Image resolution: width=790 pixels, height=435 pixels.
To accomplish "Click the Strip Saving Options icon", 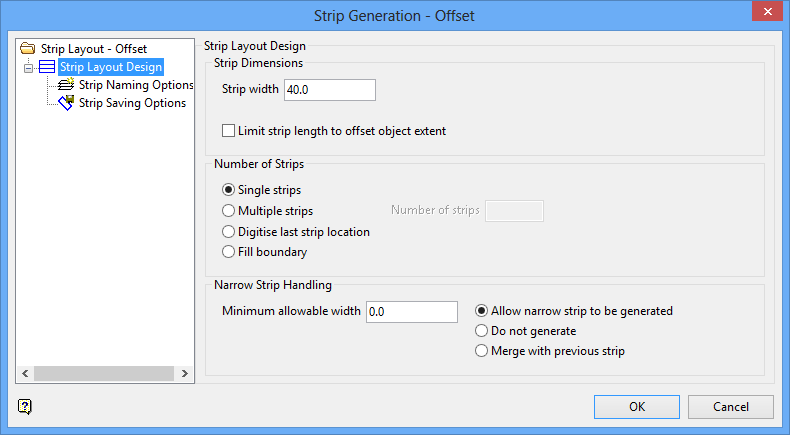I will pyautogui.click(x=67, y=103).
